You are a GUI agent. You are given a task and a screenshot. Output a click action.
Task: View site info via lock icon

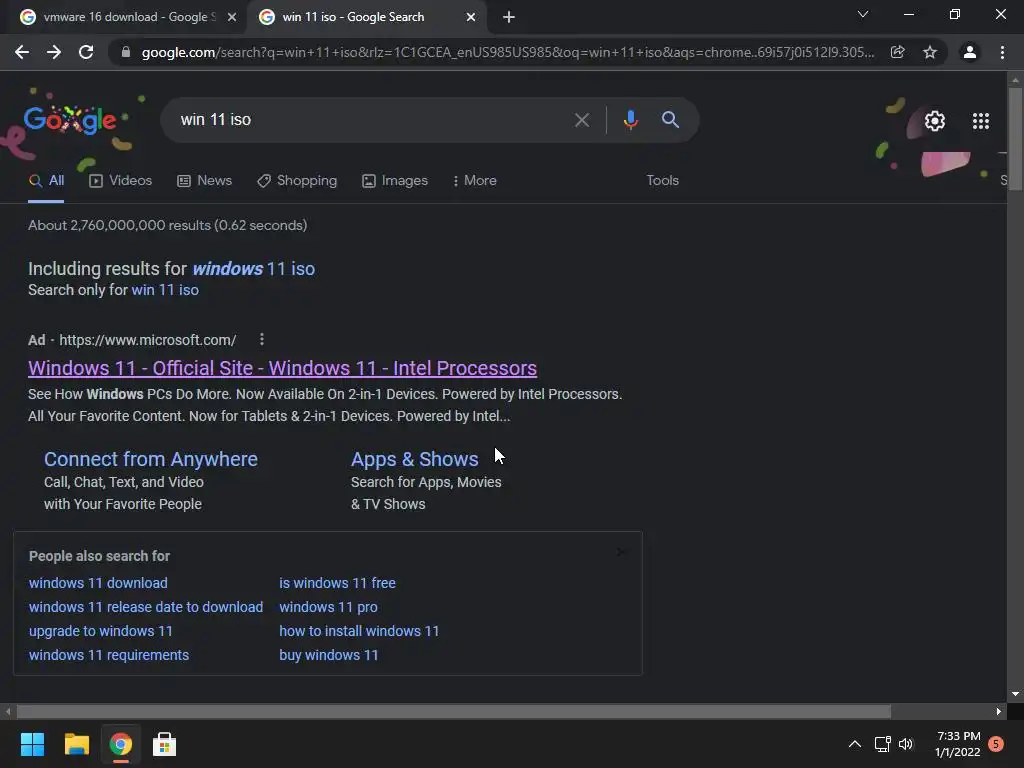click(126, 52)
